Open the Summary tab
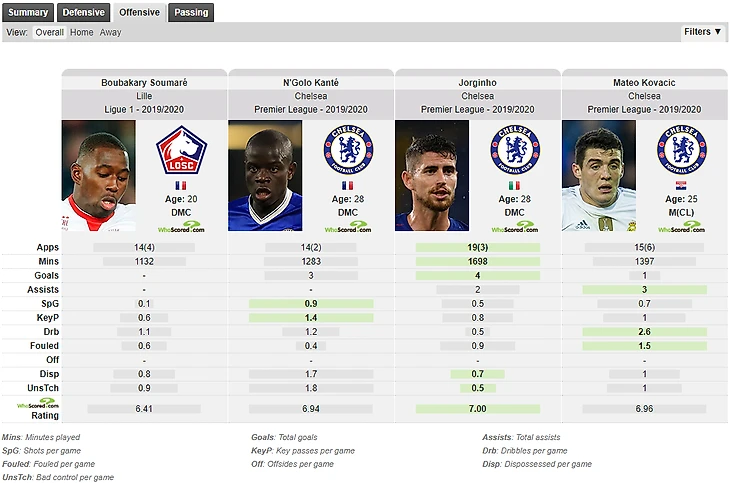Viewport: 730px width, 483px height. 28,12
